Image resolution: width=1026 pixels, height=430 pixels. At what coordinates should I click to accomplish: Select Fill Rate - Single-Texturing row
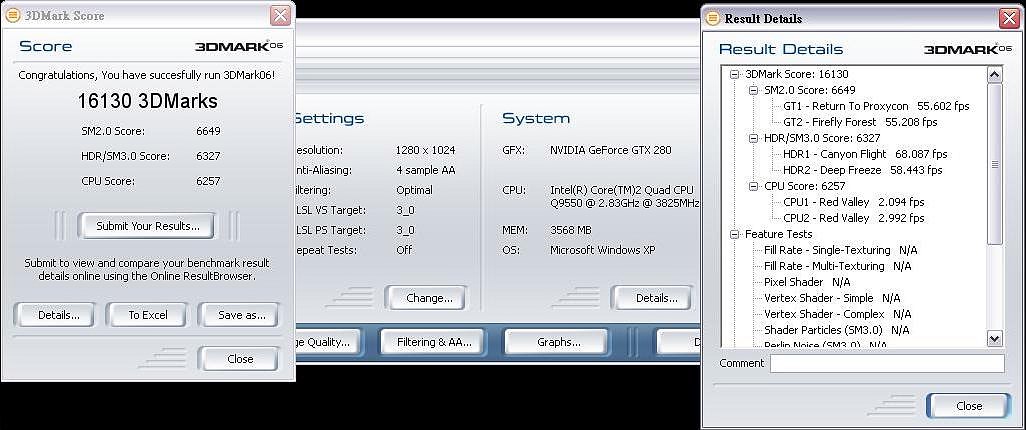point(840,250)
